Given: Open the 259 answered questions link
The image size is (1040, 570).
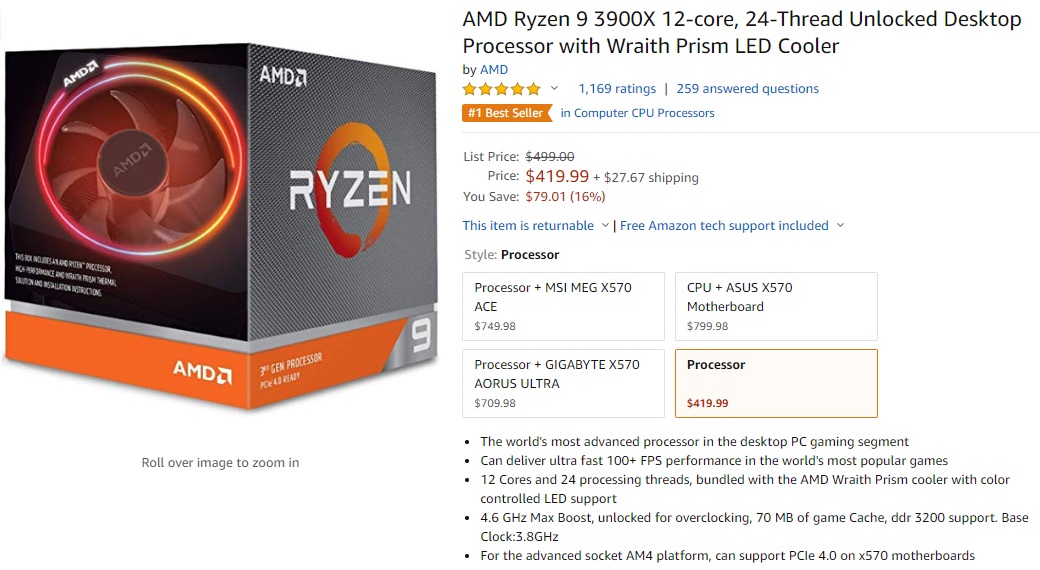Looking at the screenshot, I should tap(747, 89).
